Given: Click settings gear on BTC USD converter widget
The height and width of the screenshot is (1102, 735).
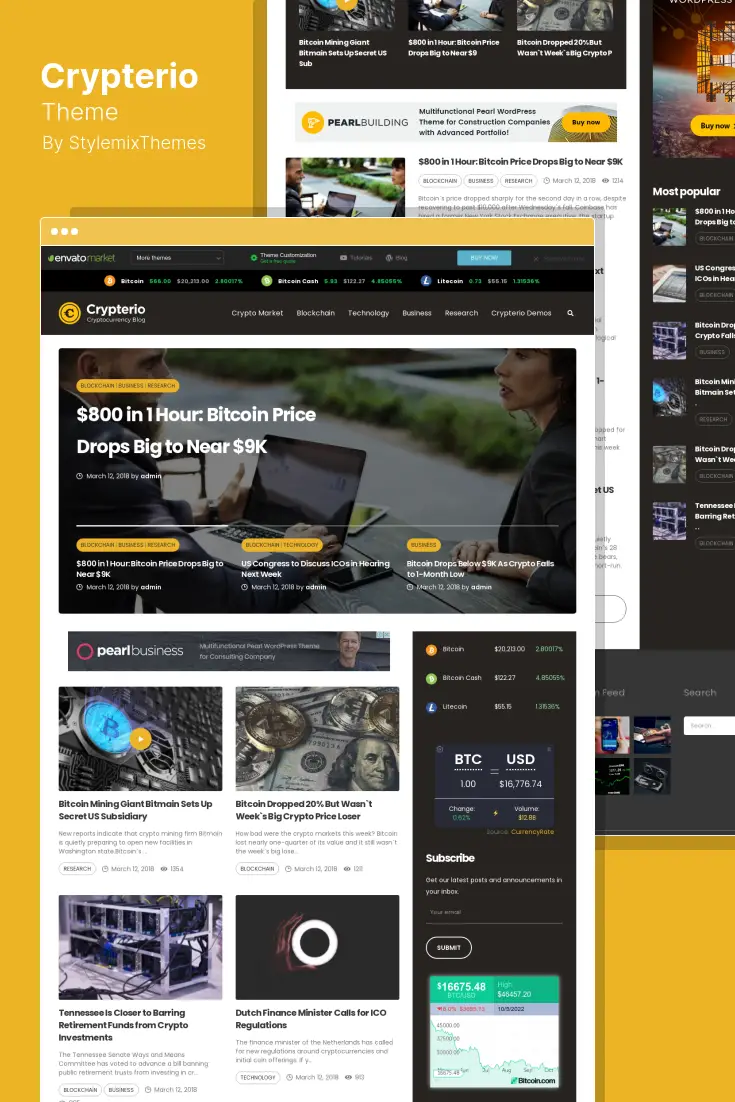Looking at the screenshot, I should click(440, 749).
